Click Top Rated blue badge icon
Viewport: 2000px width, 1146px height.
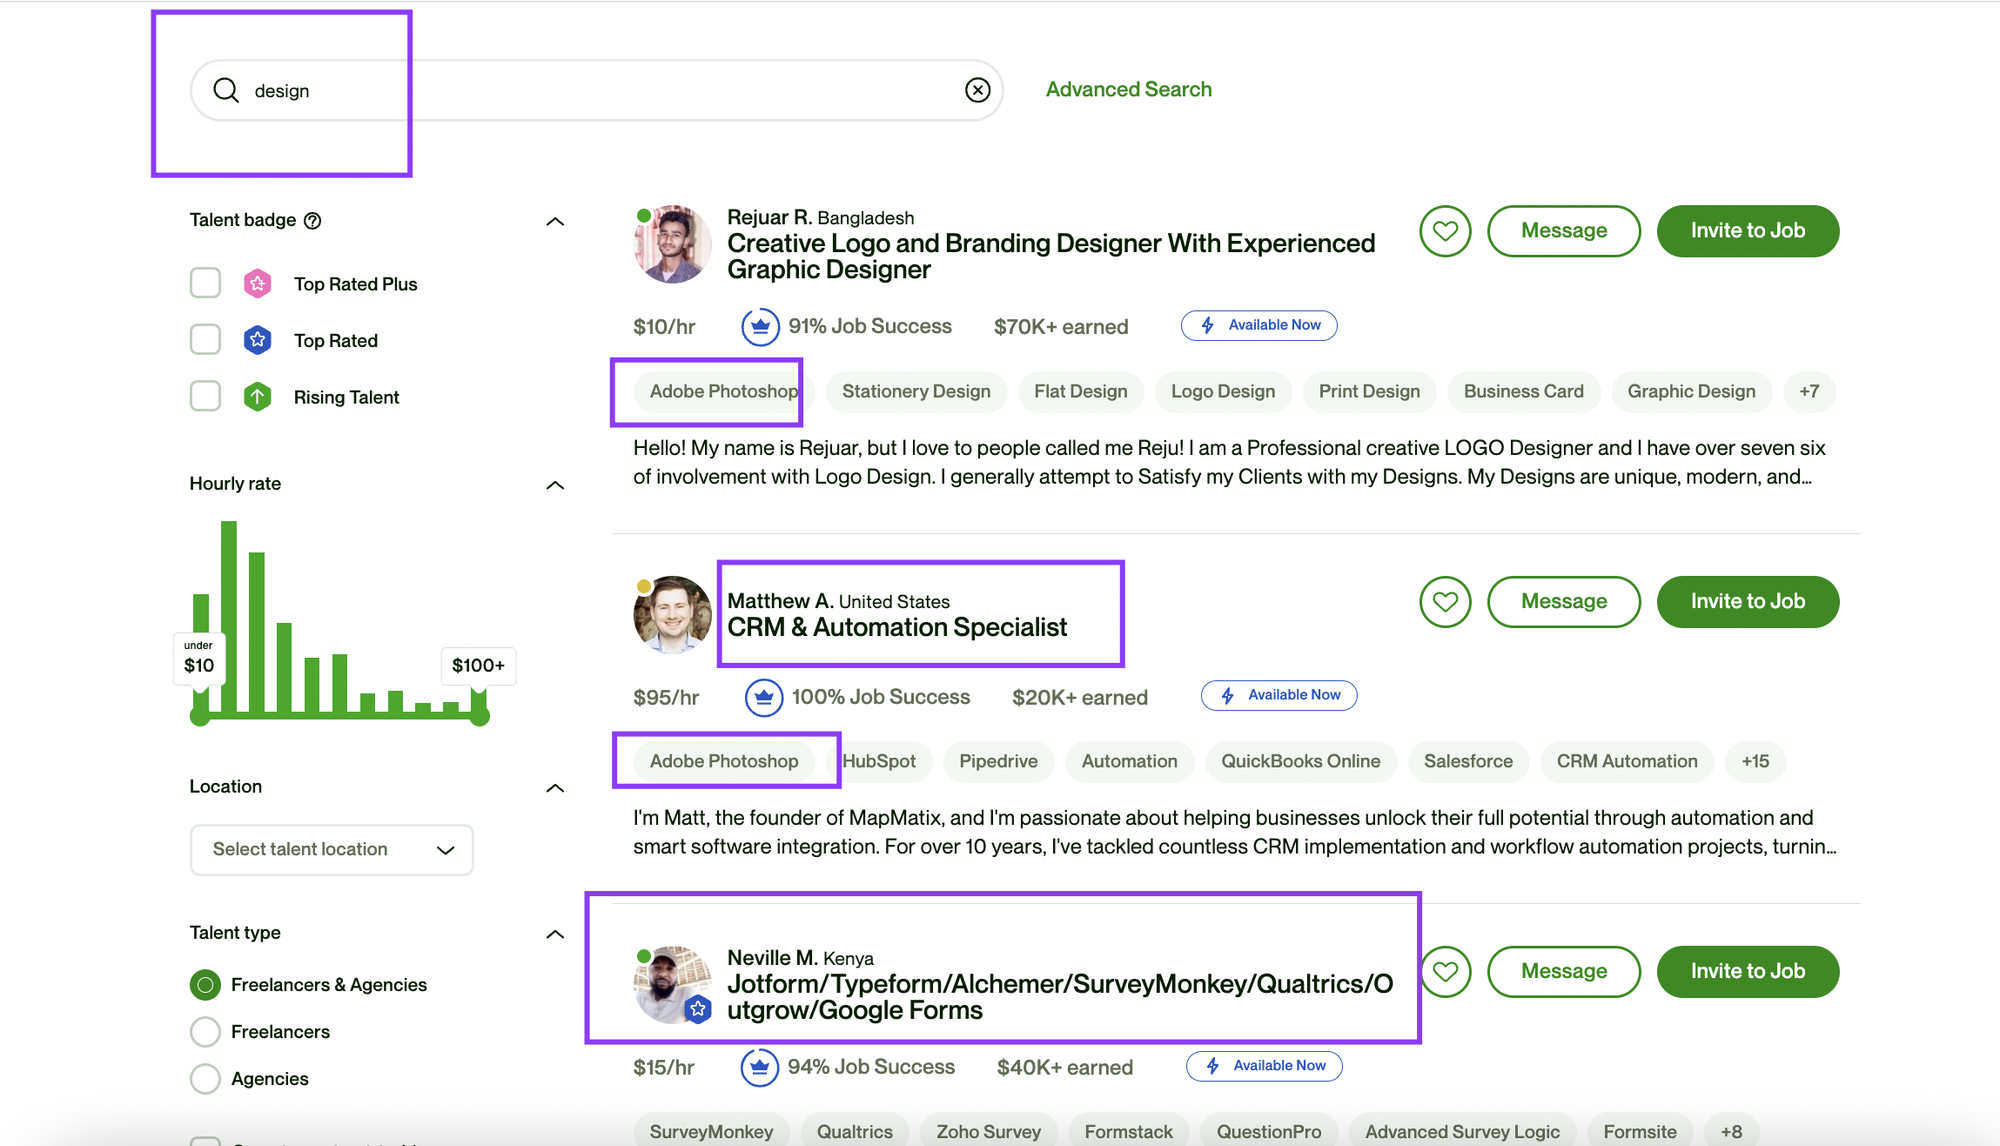pos(257,340)
